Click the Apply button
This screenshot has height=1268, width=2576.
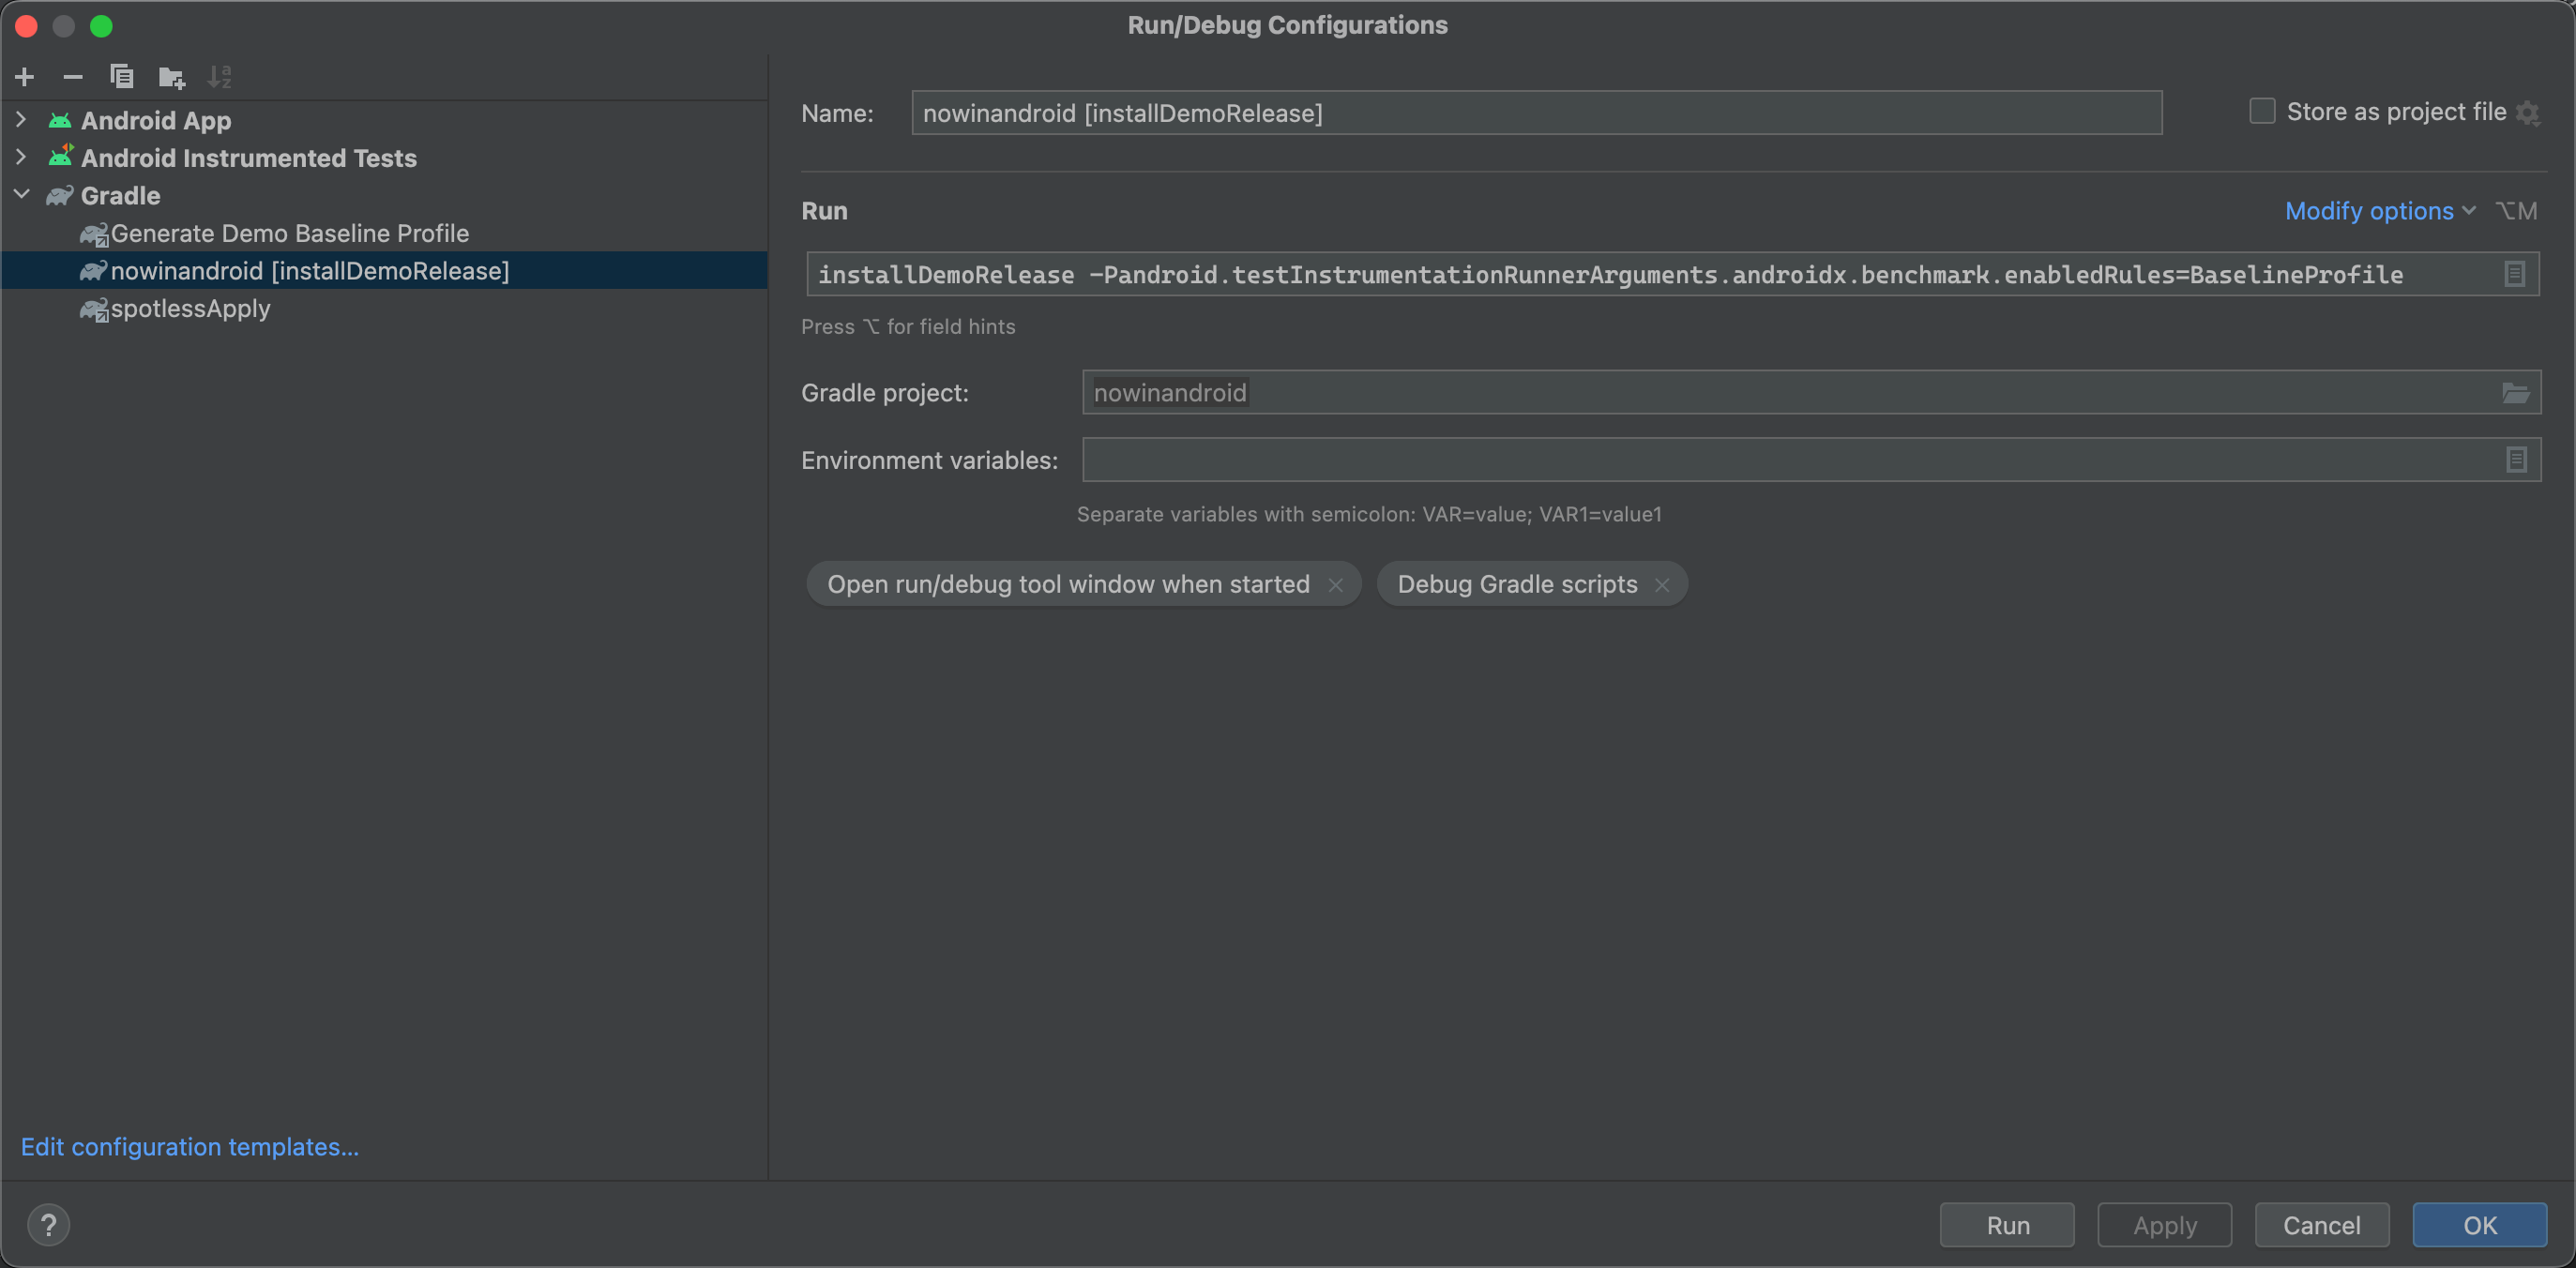pos(2163,1224)
